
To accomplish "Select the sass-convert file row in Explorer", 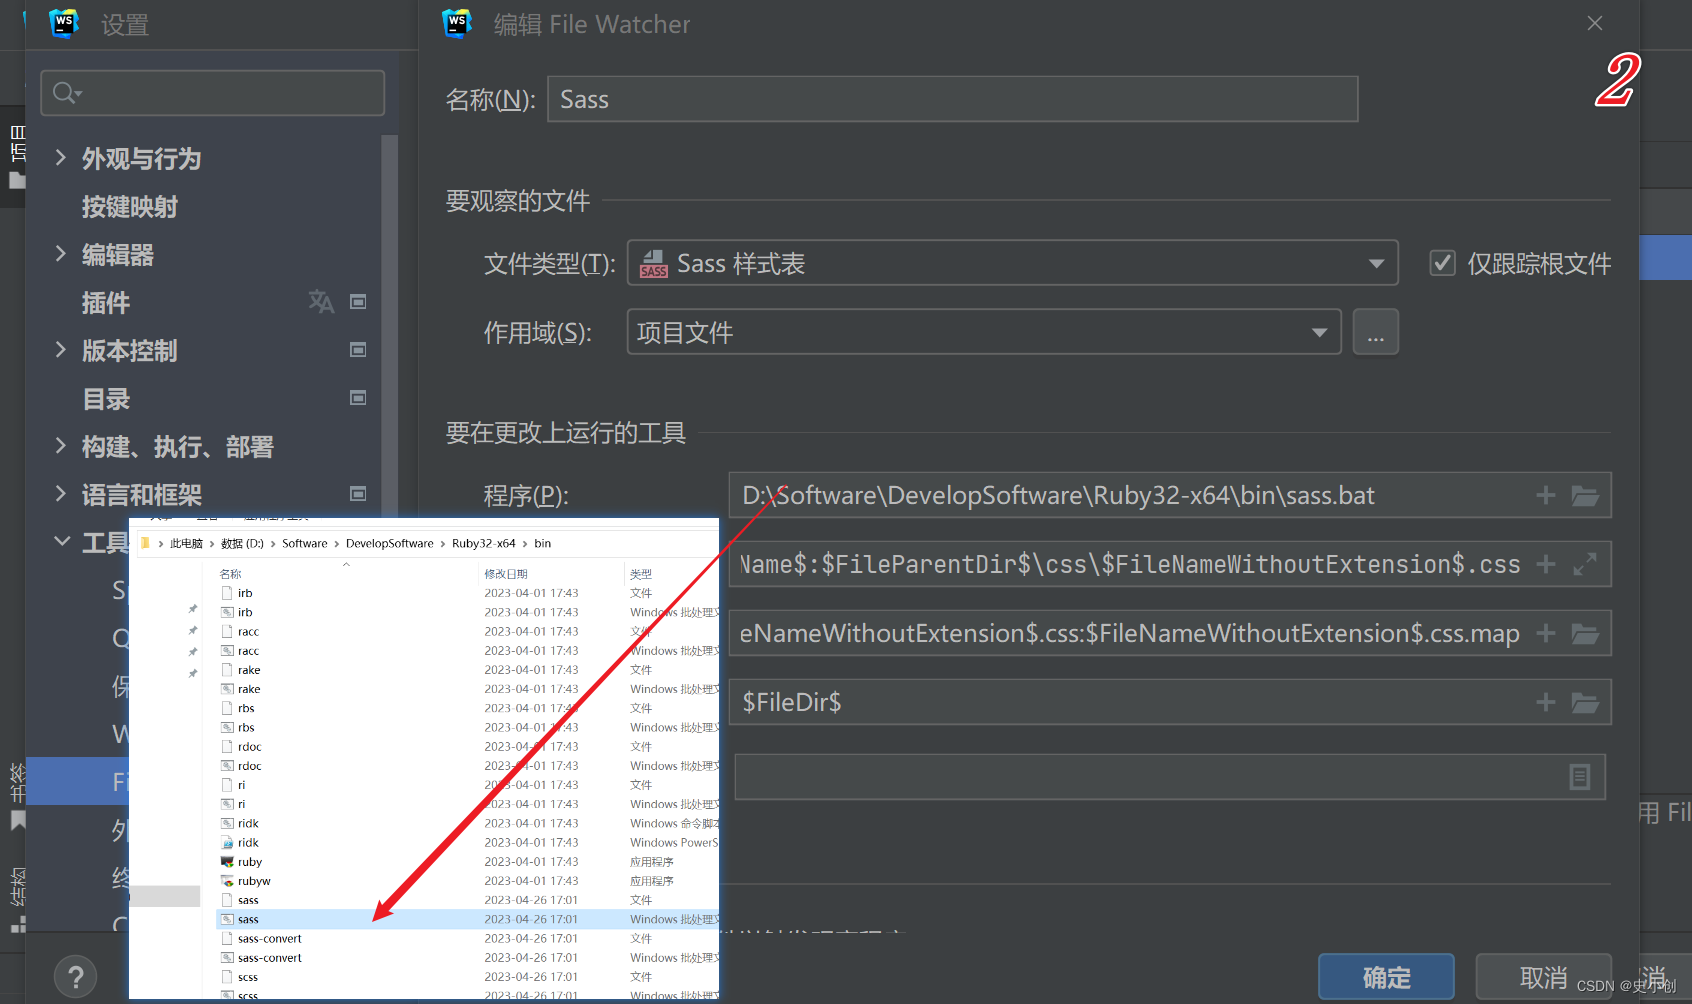I will point(467,938).
